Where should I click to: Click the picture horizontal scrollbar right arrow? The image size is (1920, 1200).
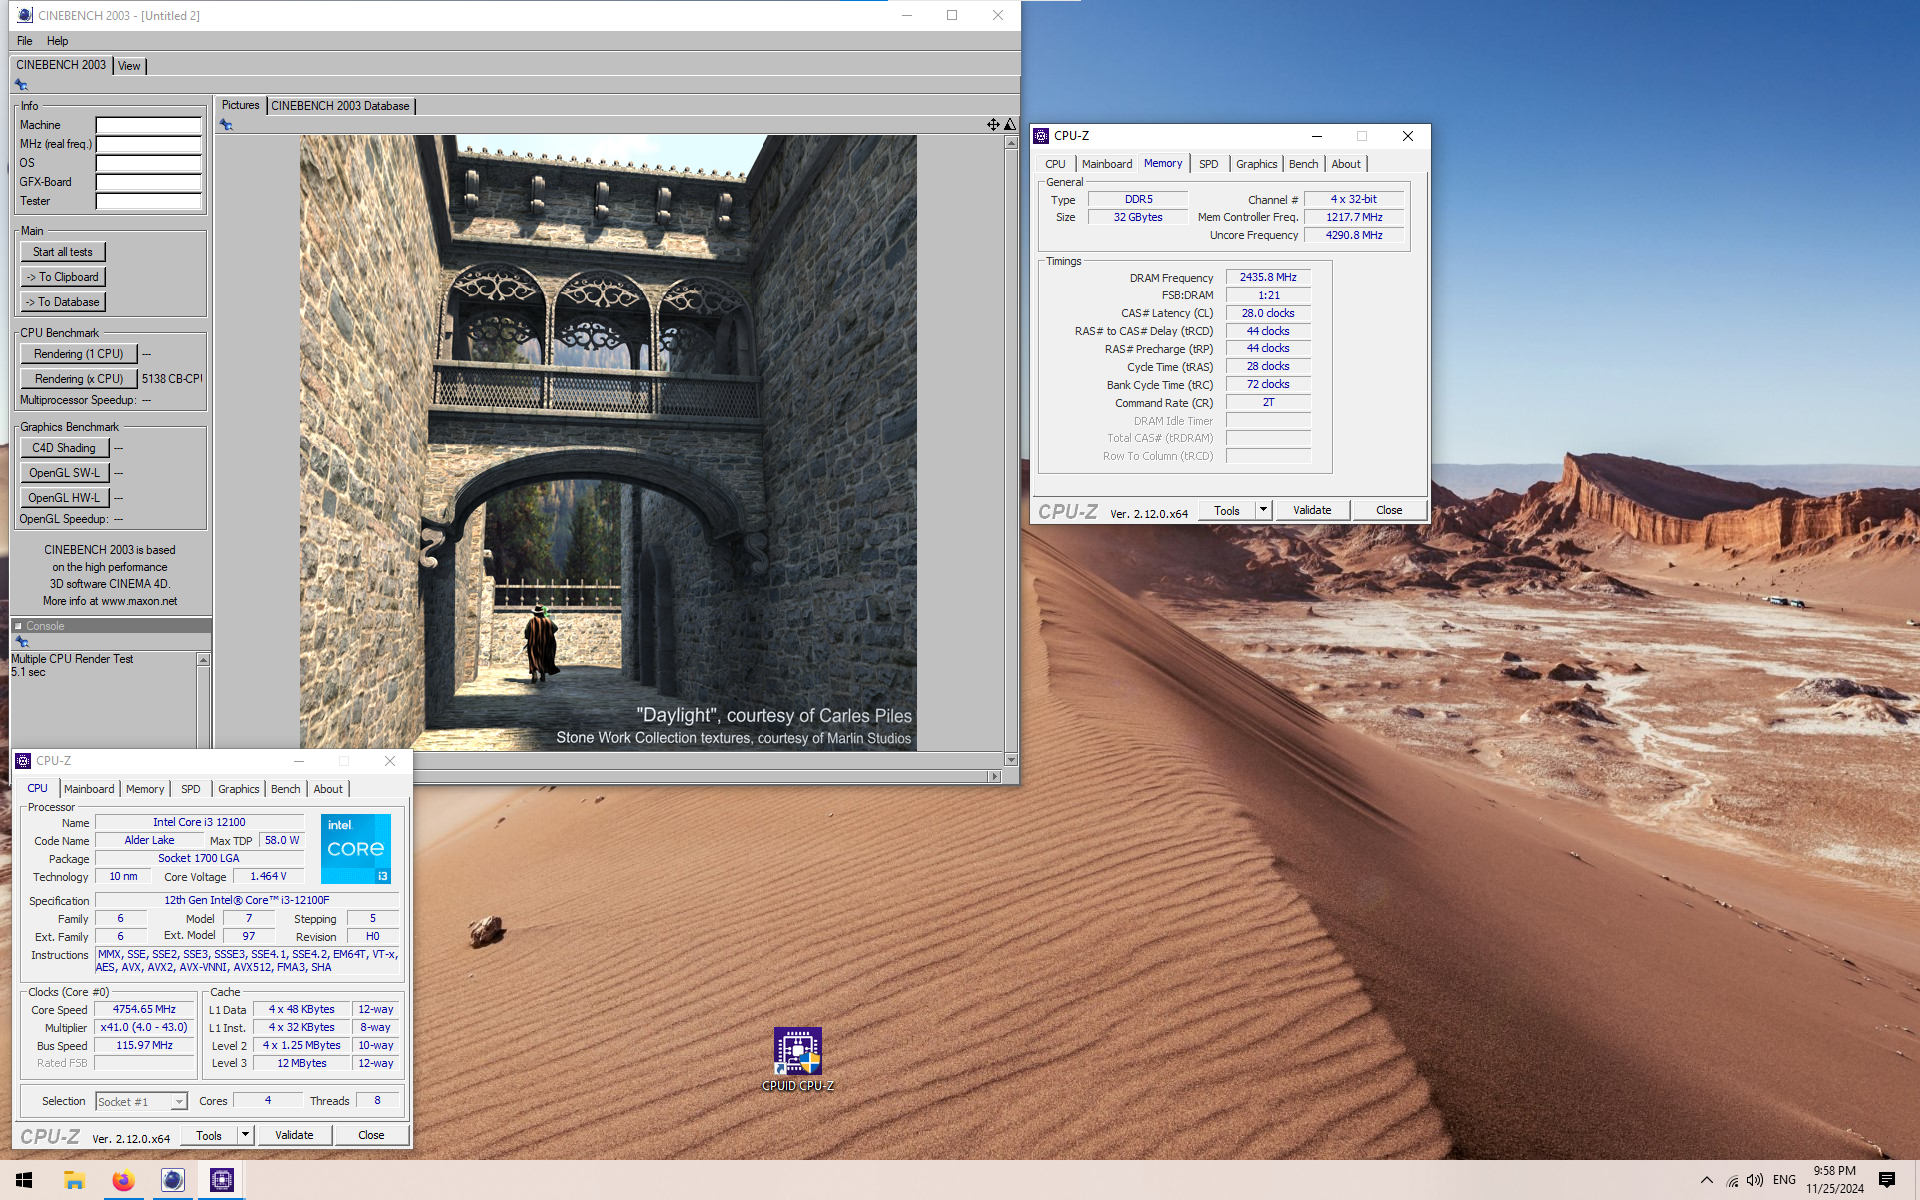[994, 776]
